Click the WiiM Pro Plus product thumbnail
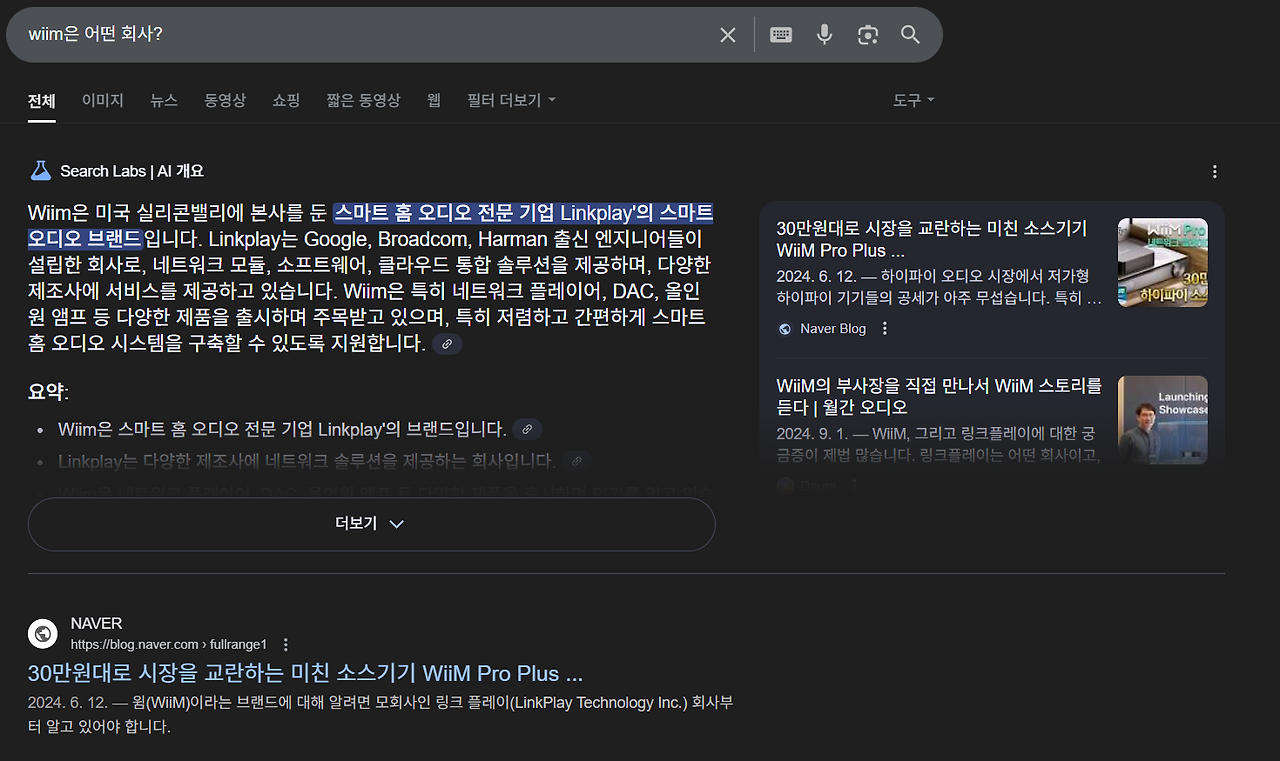The width and height of the screenshot is (1280, 761). coord(1163,262)
